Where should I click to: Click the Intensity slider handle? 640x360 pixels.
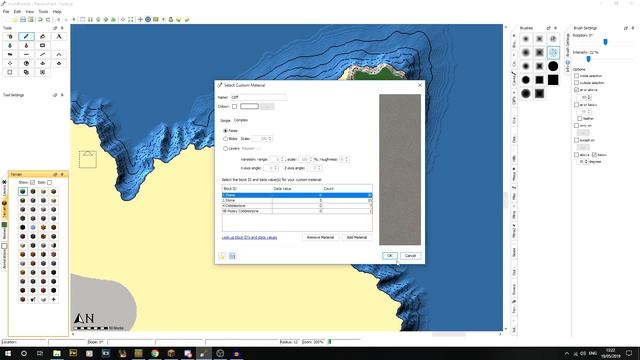pos(588,59)
